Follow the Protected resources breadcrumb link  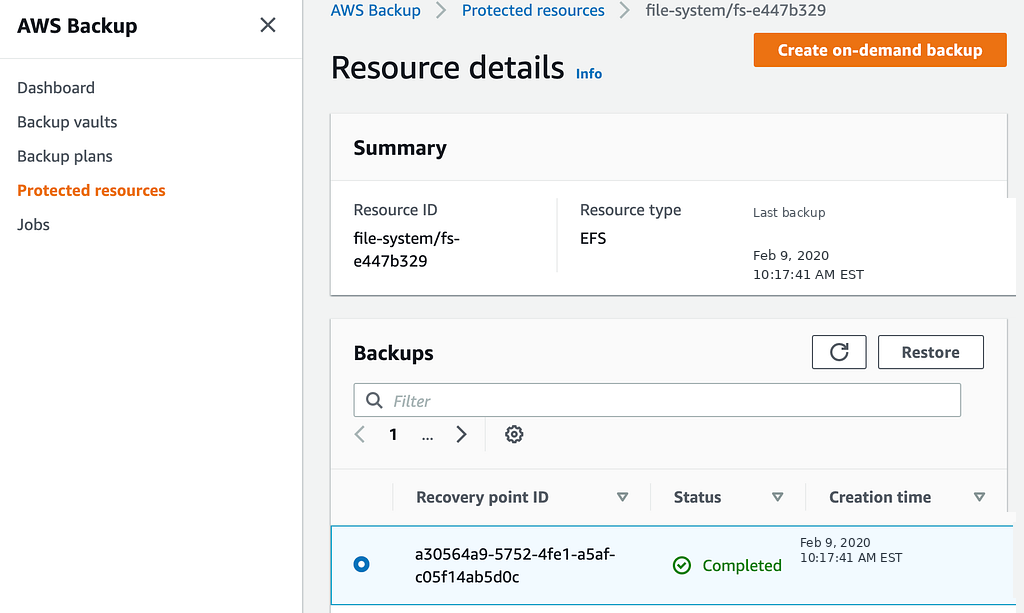[533, 10]
